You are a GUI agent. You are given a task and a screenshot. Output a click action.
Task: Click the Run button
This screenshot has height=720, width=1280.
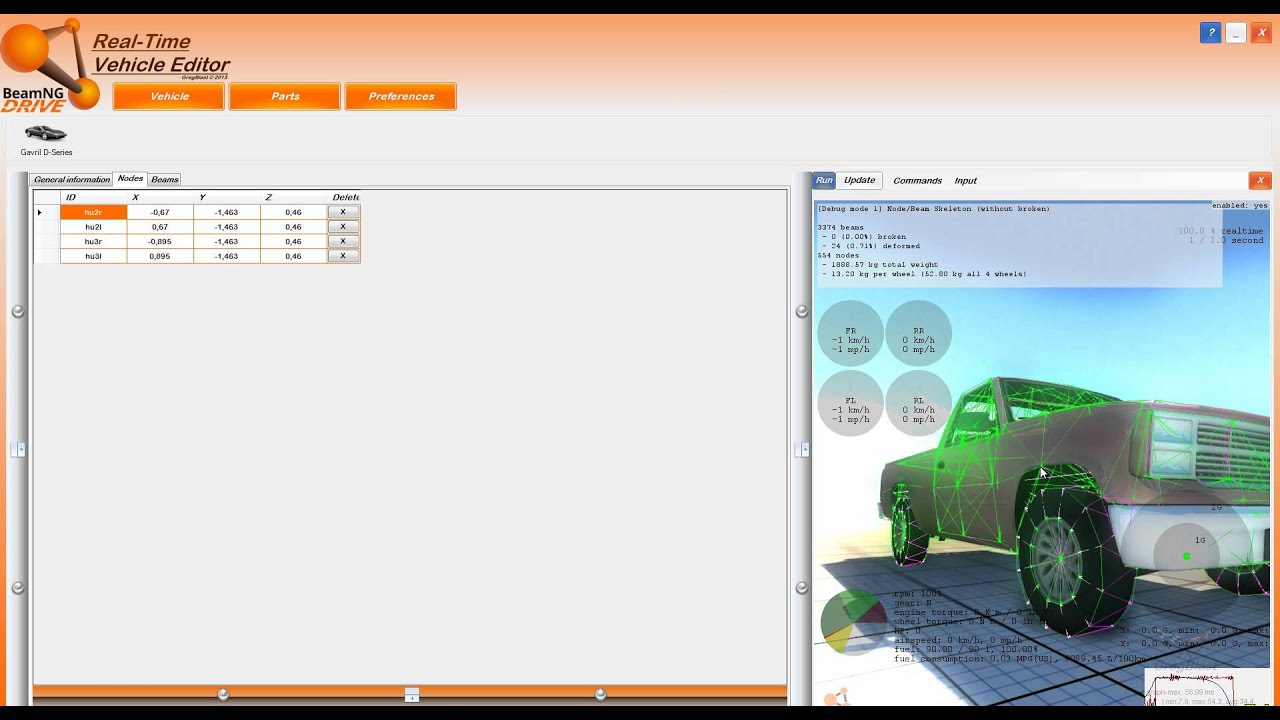click(824, 180)
